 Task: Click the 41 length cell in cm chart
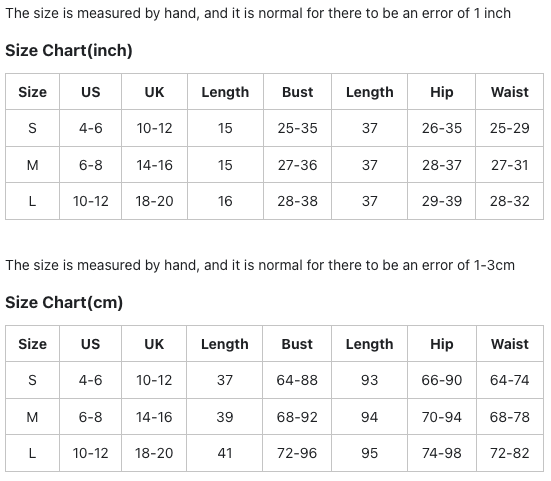[225, 453]
